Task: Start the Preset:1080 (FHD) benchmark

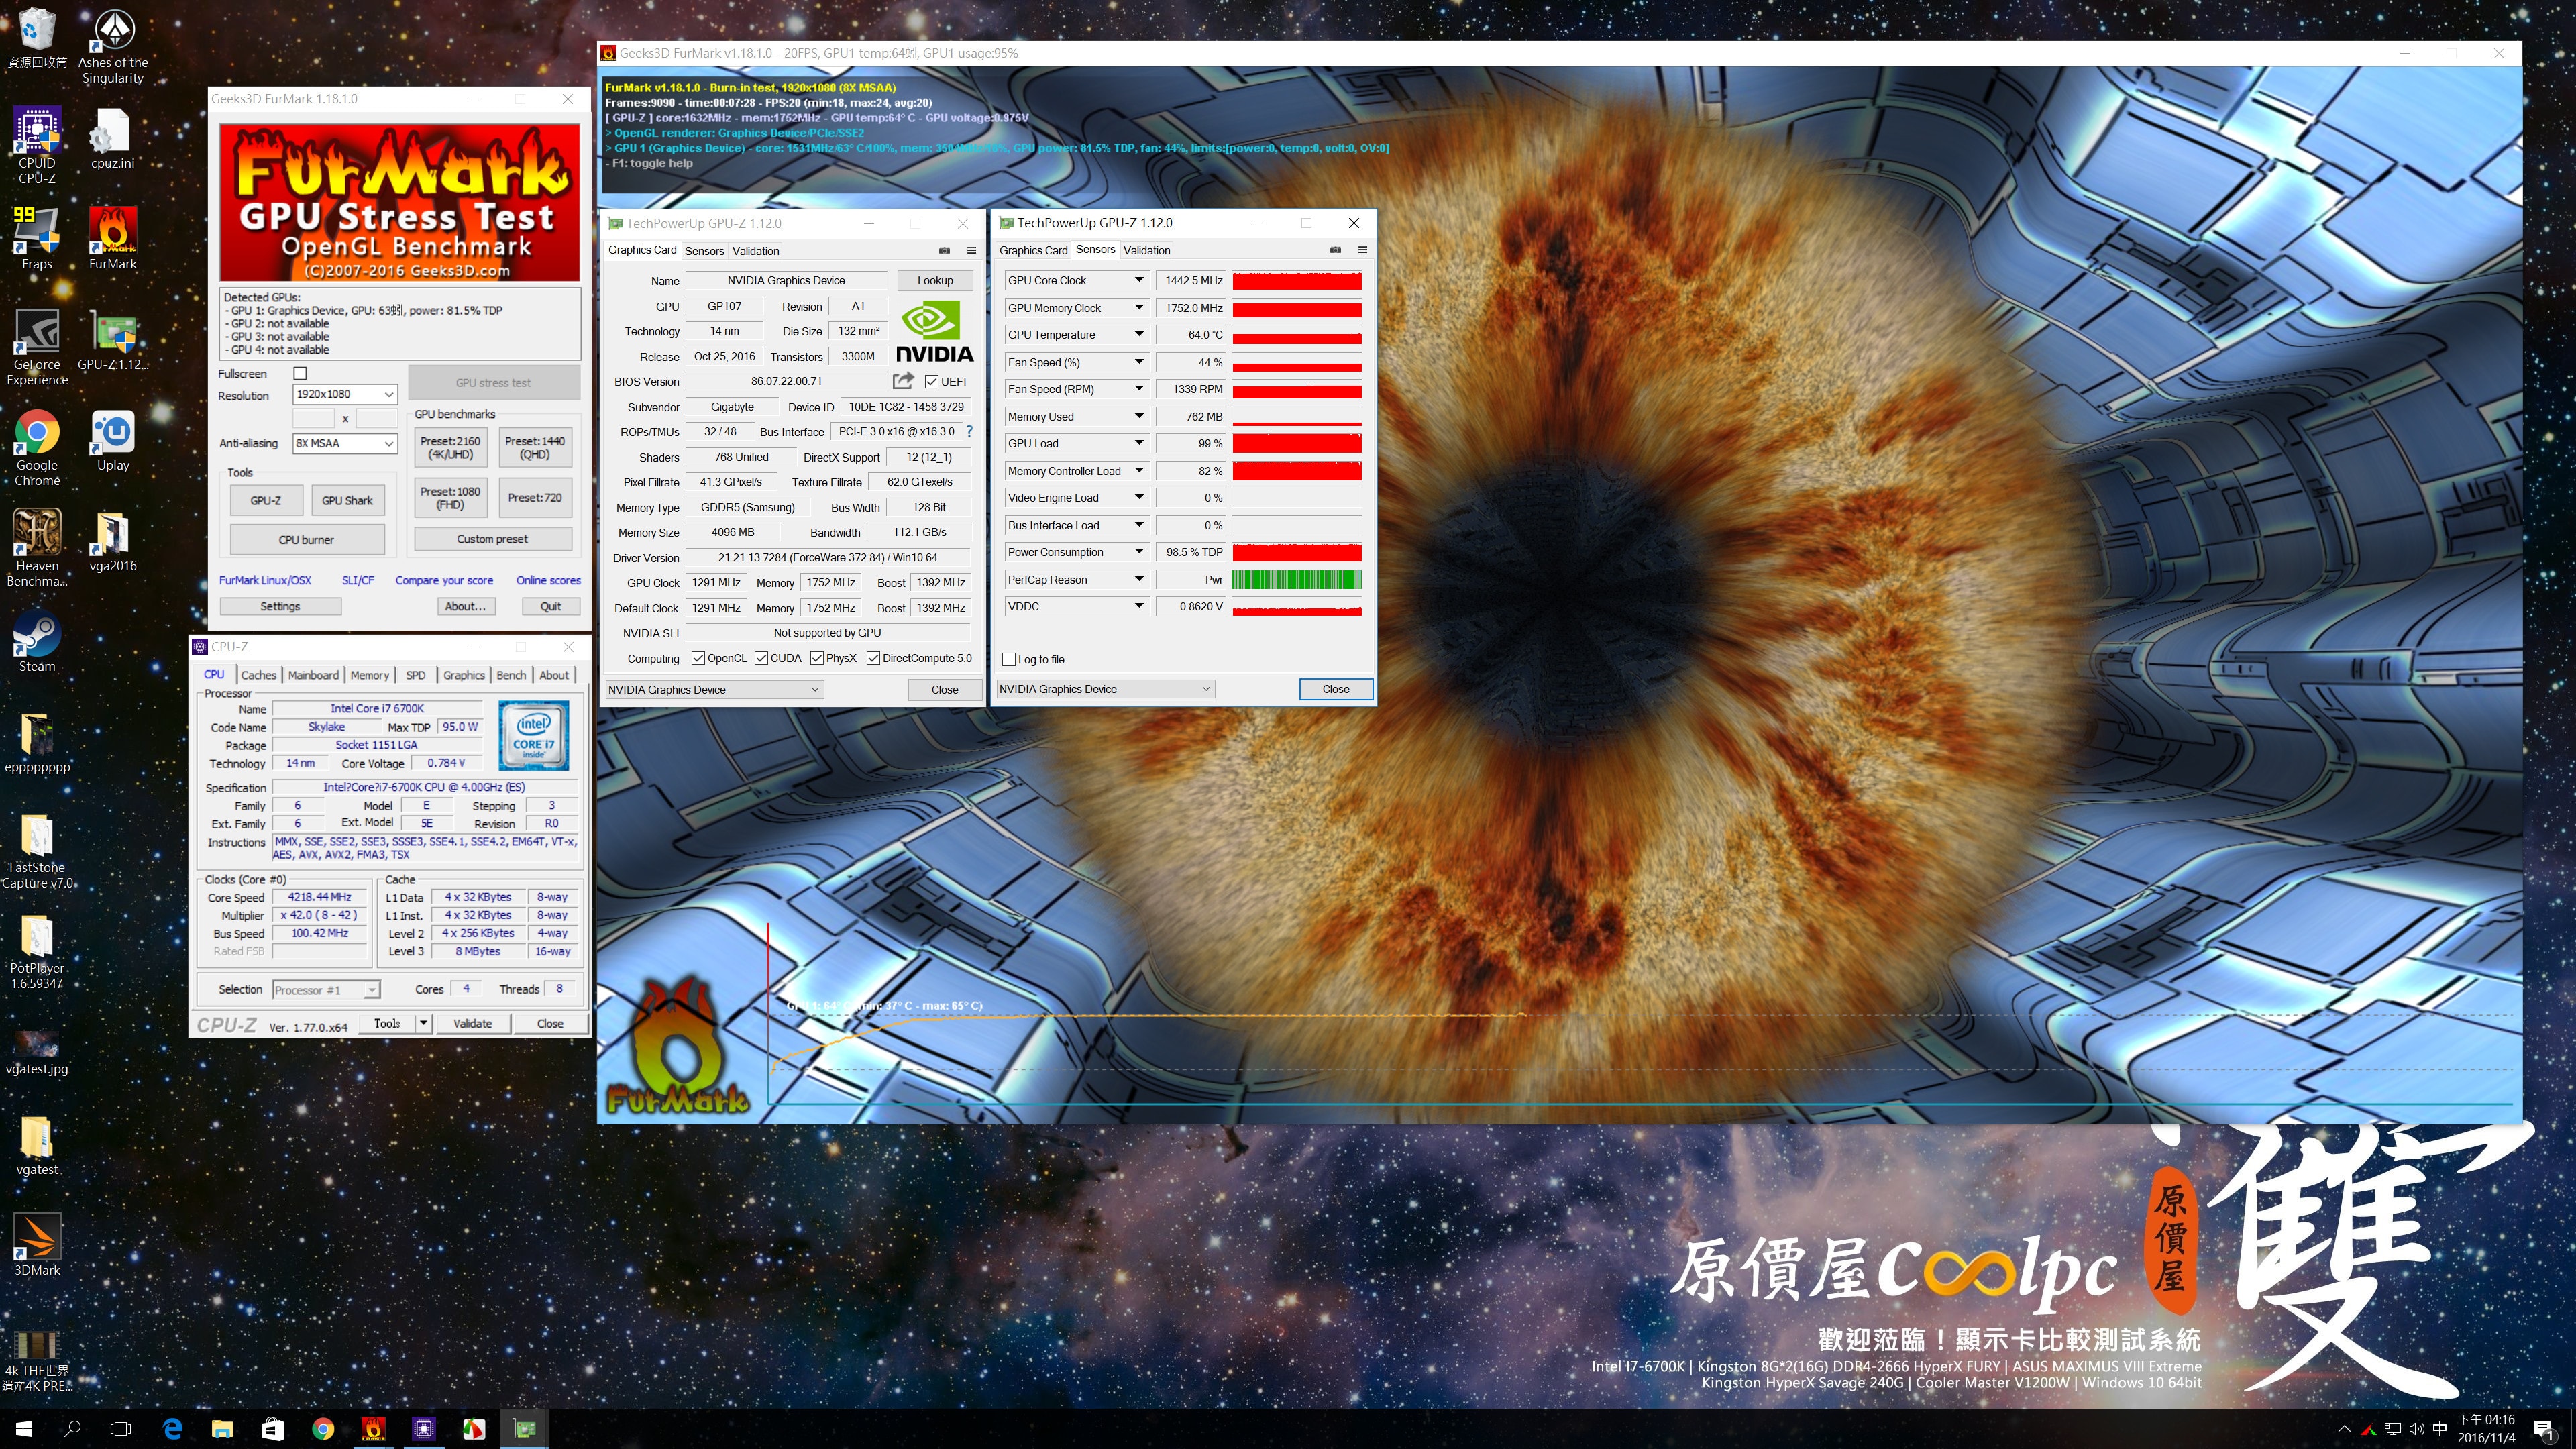Action: (x=450, y=498)
